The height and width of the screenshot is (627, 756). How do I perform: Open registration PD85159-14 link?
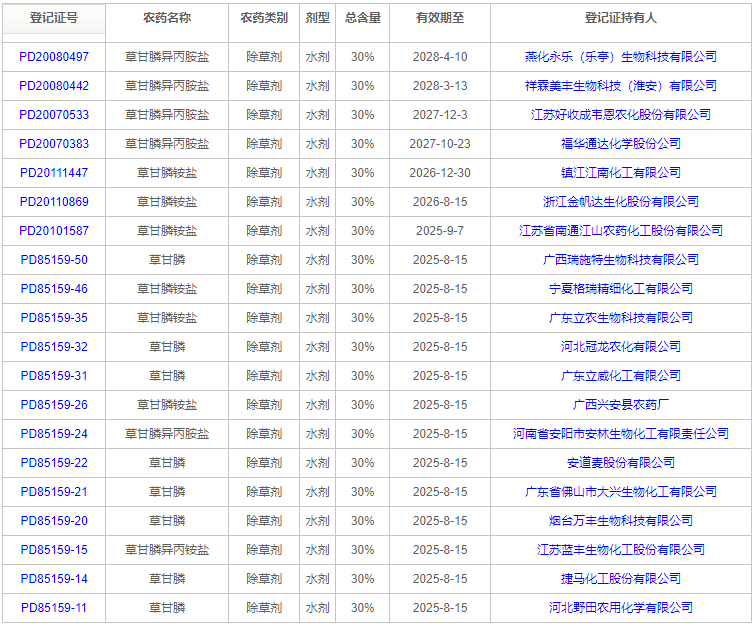tap(54, 579)
